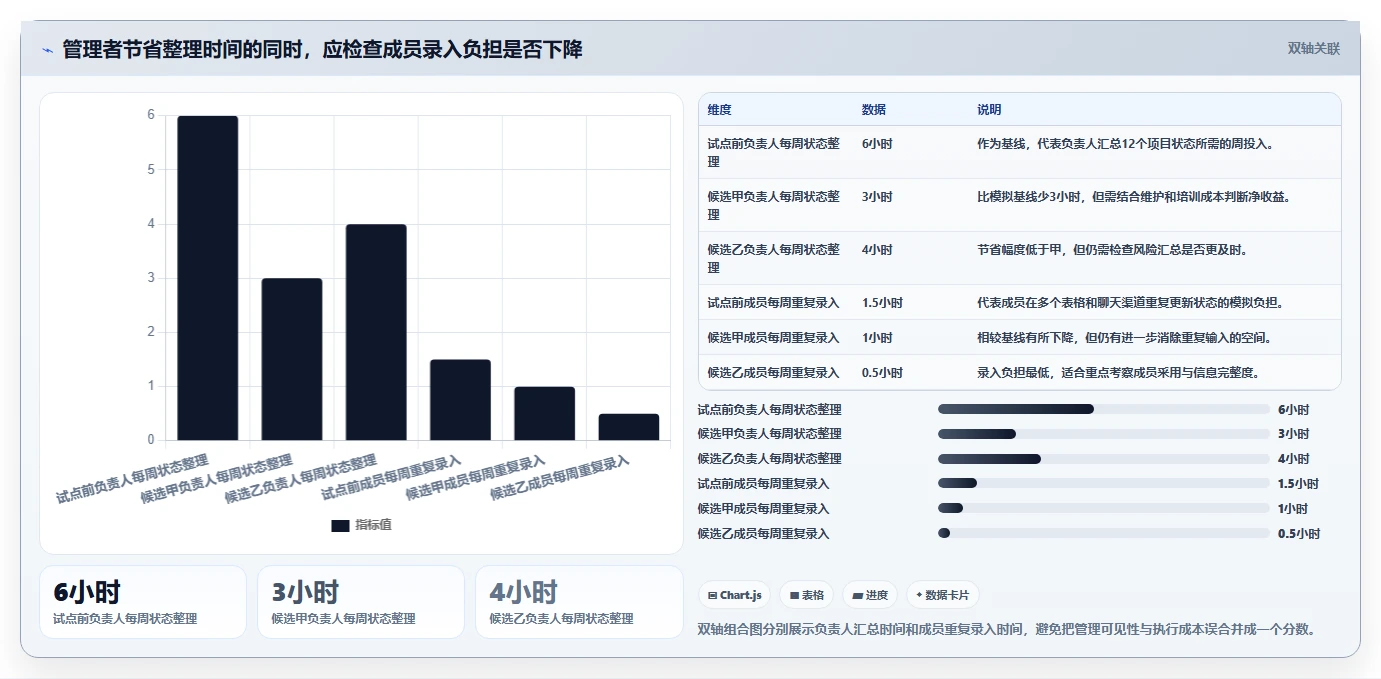Image resolution: width=1381 pixels, height=679 pixels.
Task: Click x-axis label 试点前负责人每周状态整理 under chart
Action: [132, 479]
